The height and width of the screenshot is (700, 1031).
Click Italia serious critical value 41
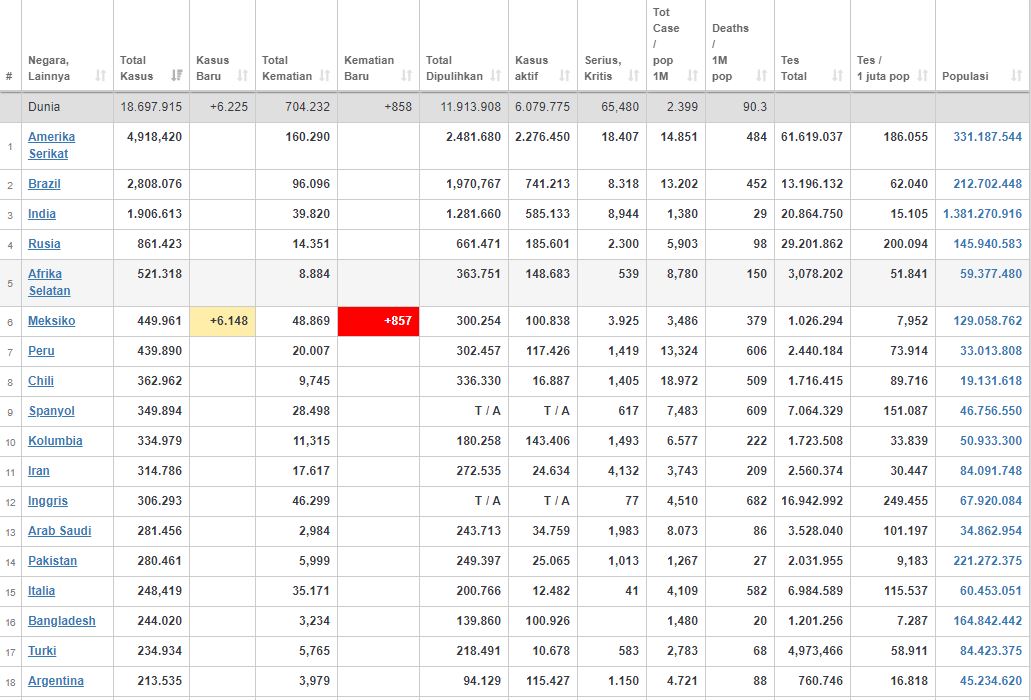[x=632, y=591]
